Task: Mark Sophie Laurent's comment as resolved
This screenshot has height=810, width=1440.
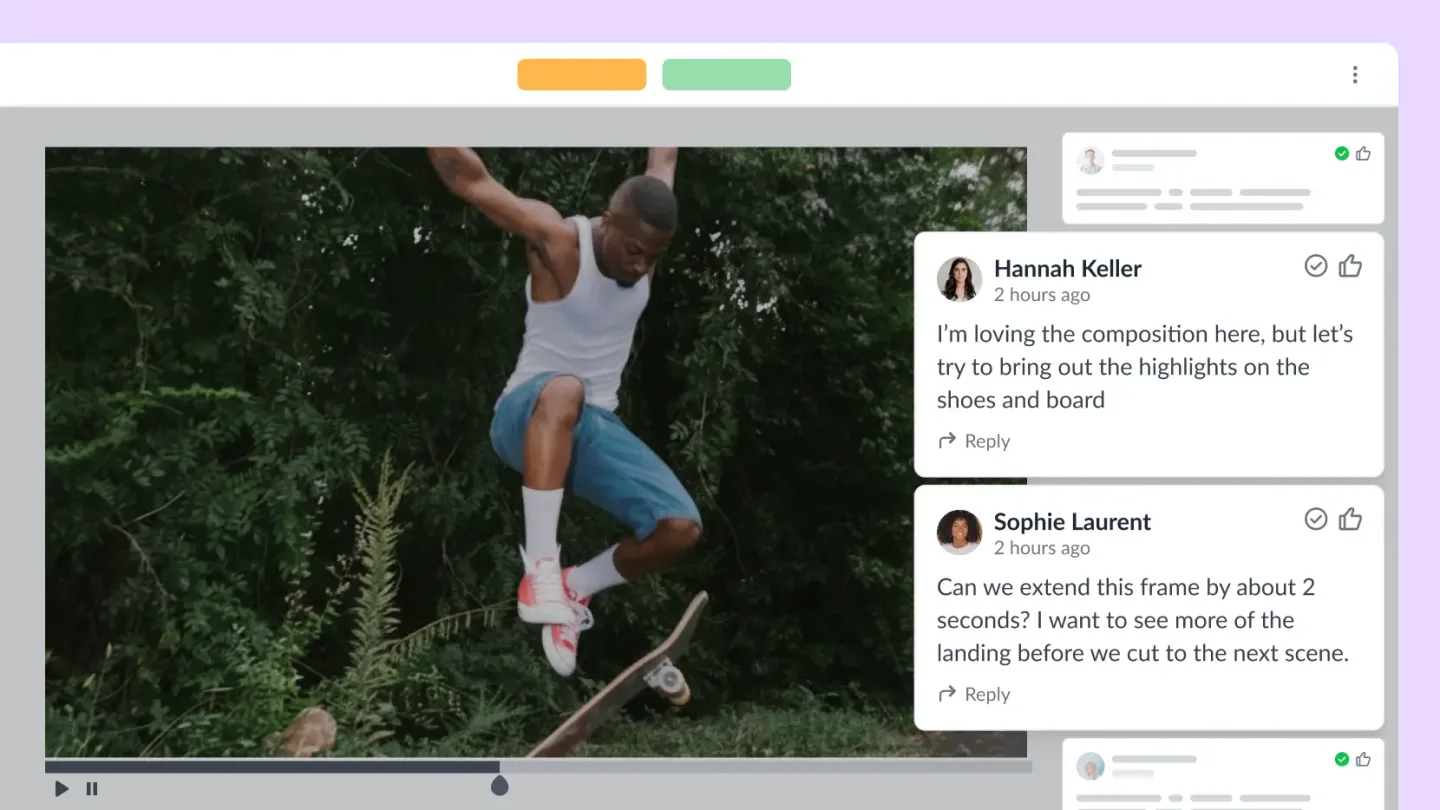Action: 1316,518
